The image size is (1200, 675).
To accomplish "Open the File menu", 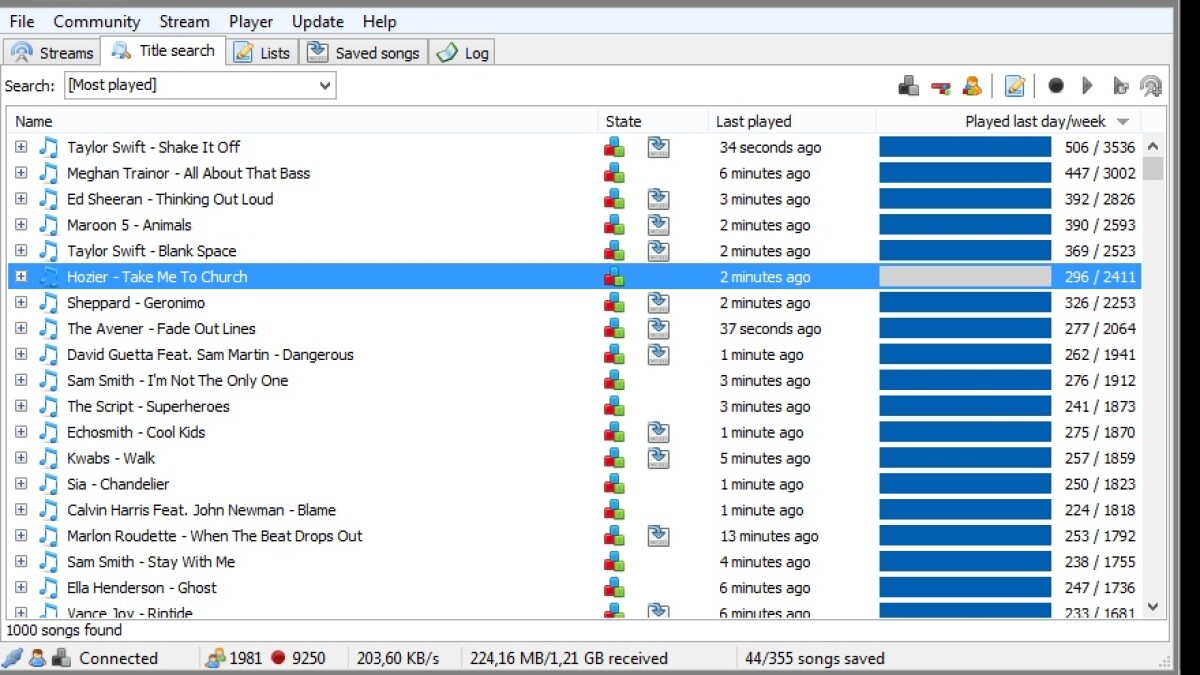I will pos(21,21).
